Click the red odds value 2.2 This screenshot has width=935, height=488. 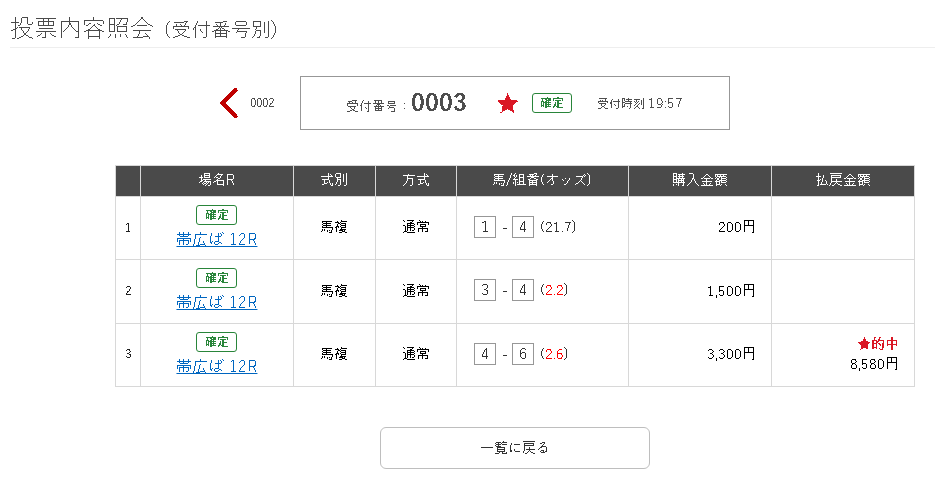coord(554,291)
